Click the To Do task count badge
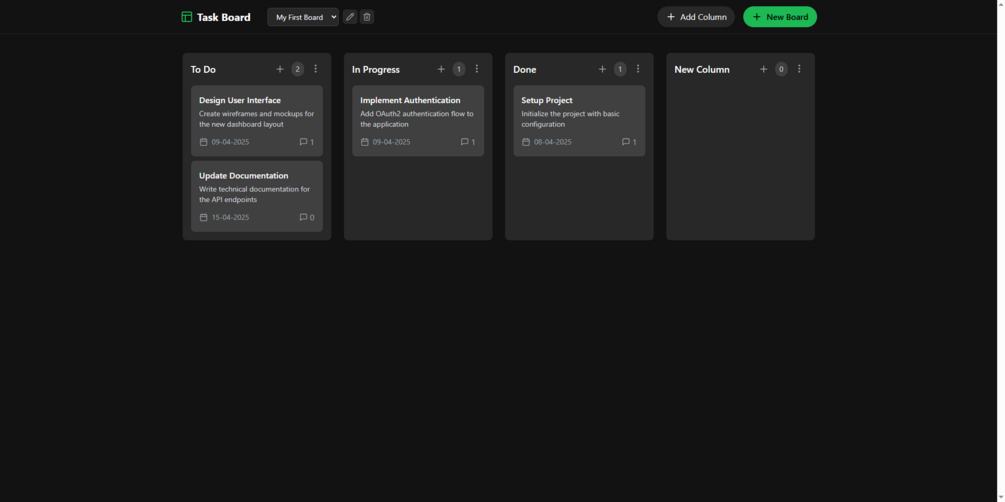The height and width of the screenshot is (502, 1005). pyautogui.click(x=297, y=69)
